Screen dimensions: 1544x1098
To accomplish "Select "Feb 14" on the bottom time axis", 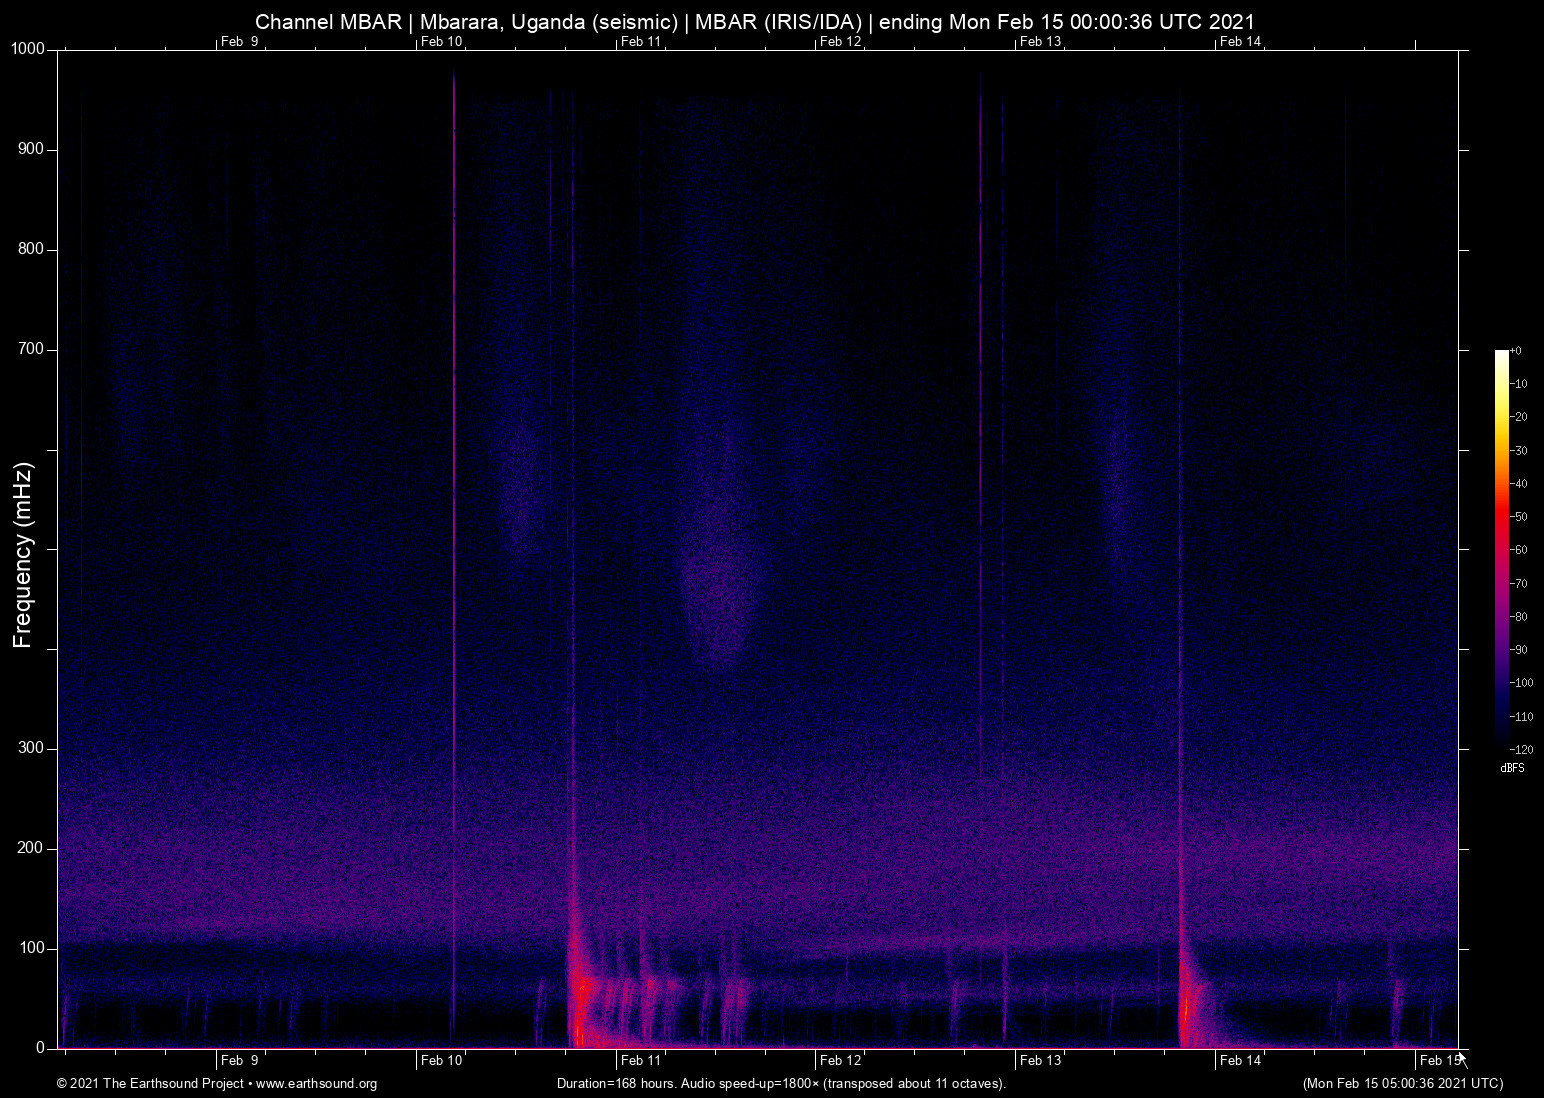I will 1241,1060.
